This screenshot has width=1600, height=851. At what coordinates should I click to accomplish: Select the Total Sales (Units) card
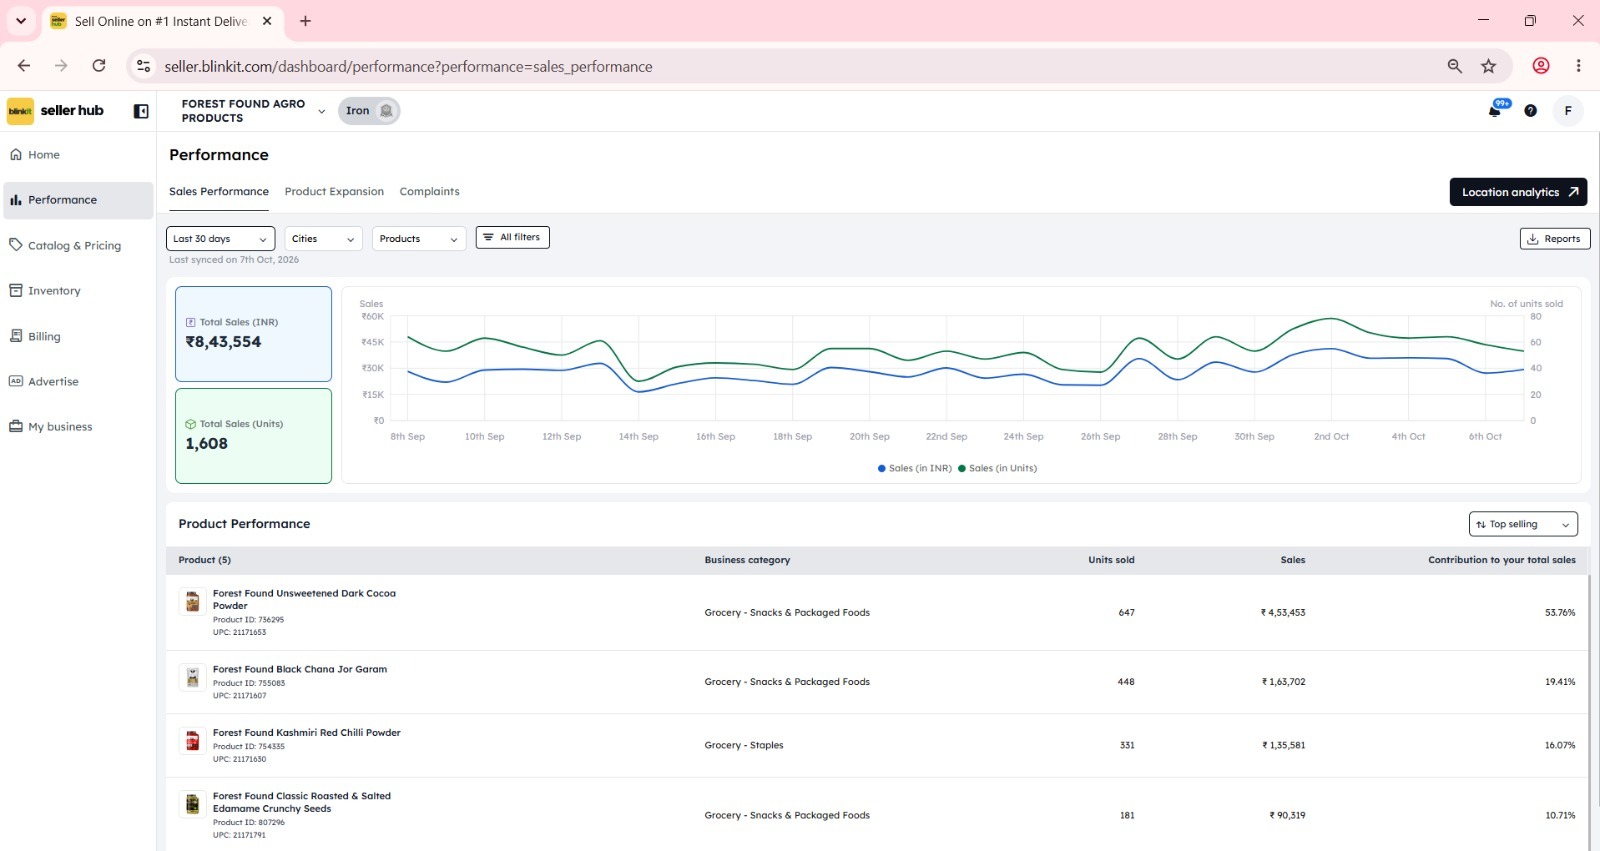click(253, 436)
